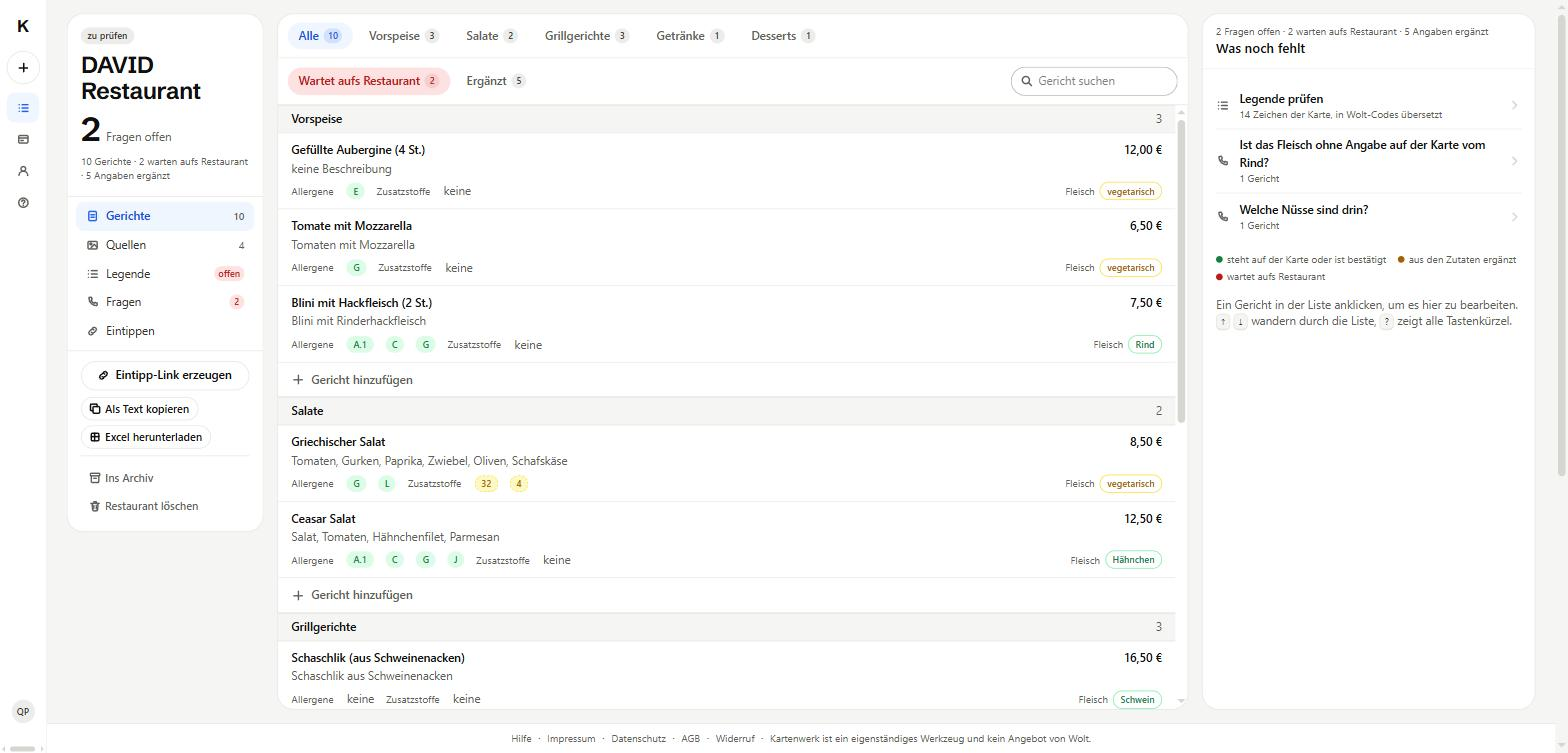Click 'Excel herunterladen'
This screenshot has height=753, width=1568.
point(146,437)
